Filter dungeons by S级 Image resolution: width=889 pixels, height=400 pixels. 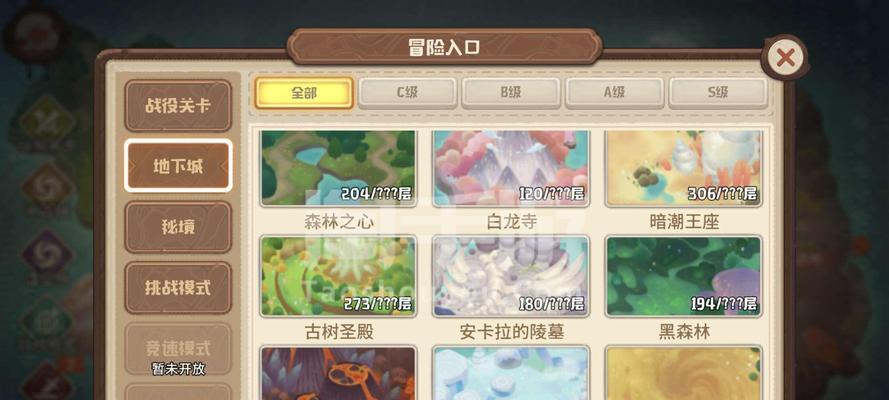(718, 93)
